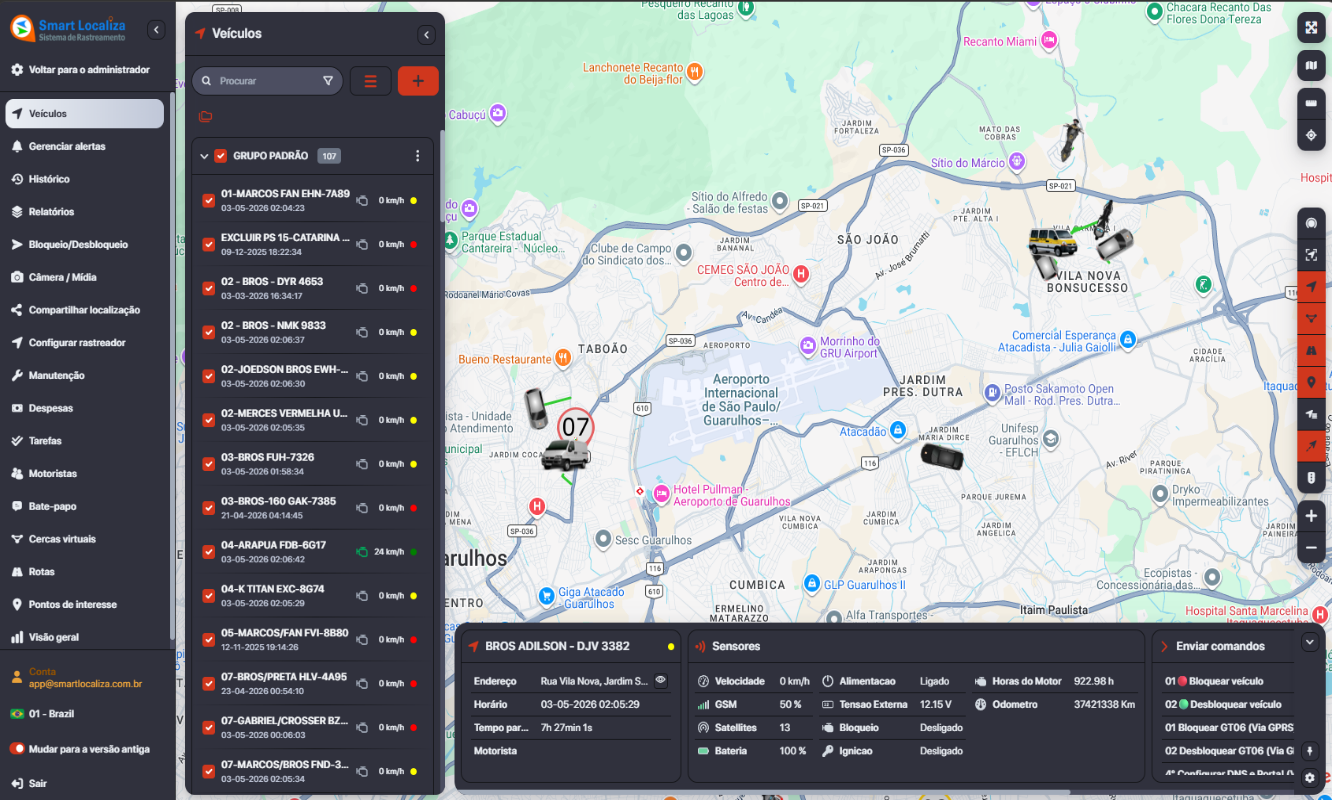This screenshot has height=800, width=1332.
Task: Uncheck 02 - BROS - NMK 9833 checkbox
Action: click(209, 332)
